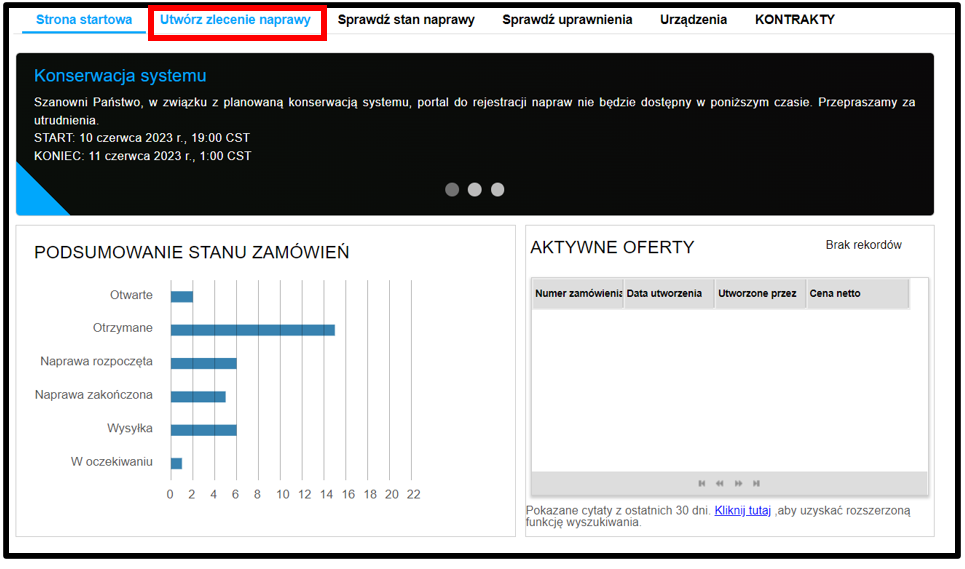Click the Wysyłka bar in the chart
Viewport: 965px width, 569px height.
[x=204, y=430]
